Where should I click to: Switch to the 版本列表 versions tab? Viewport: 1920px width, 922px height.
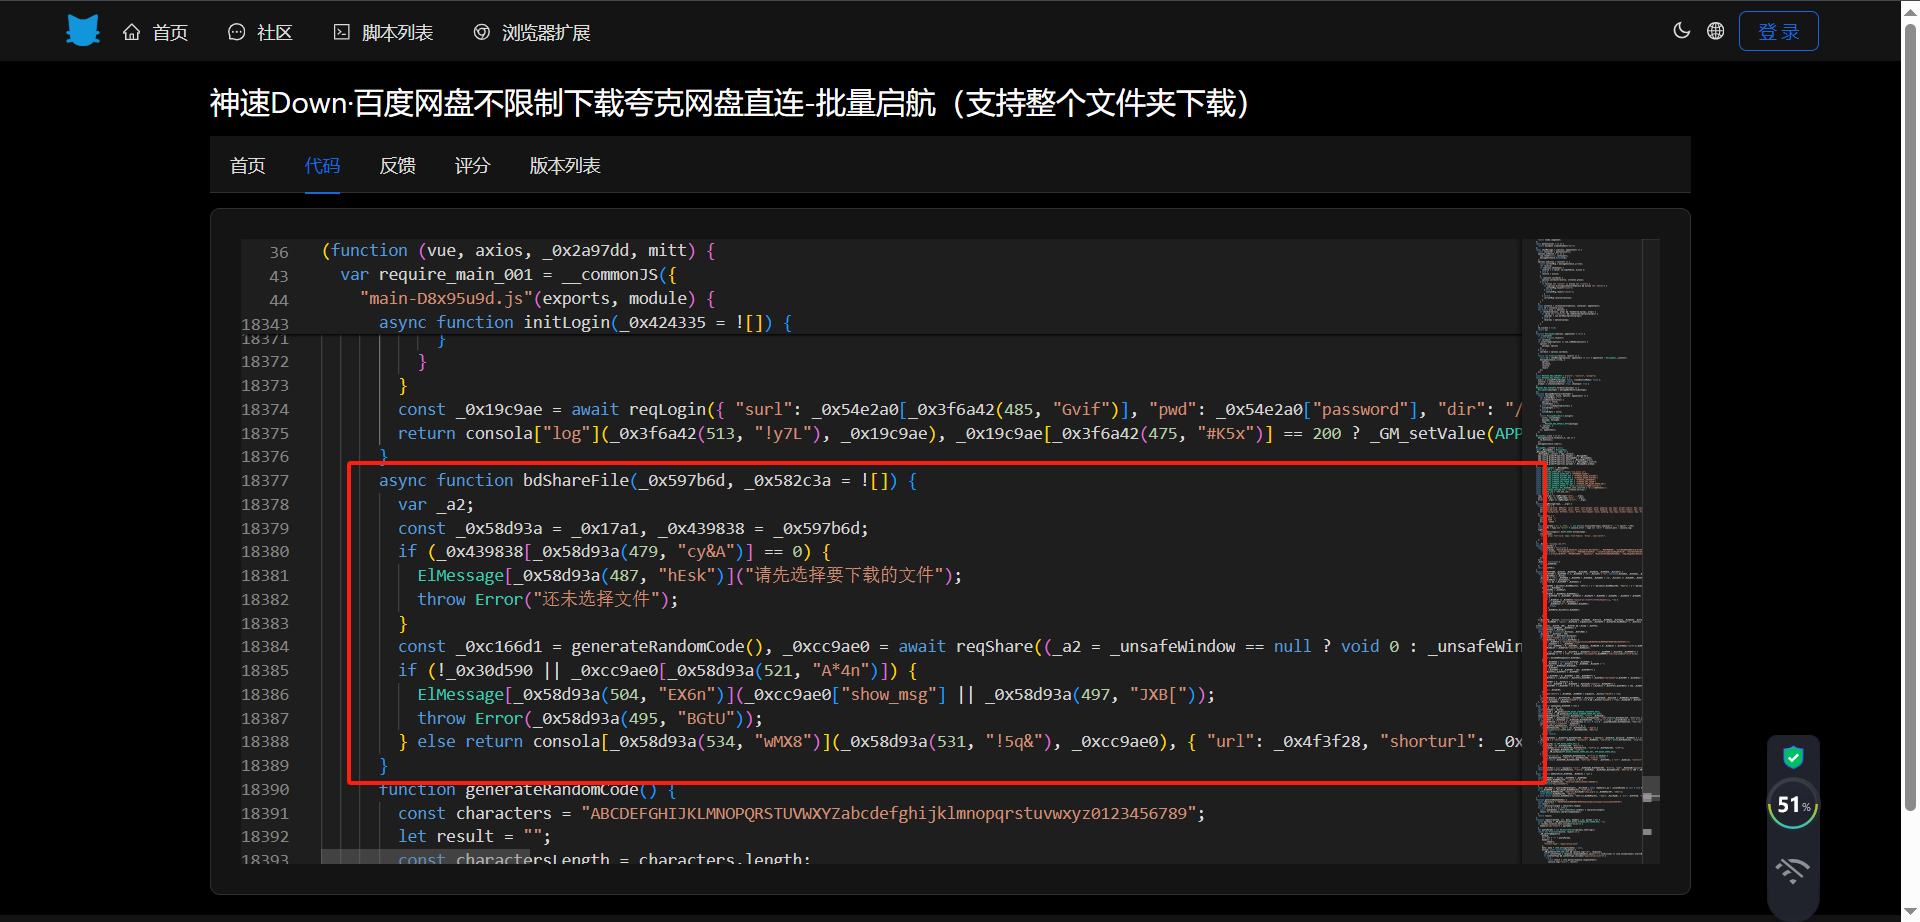(x=565, y=166)
